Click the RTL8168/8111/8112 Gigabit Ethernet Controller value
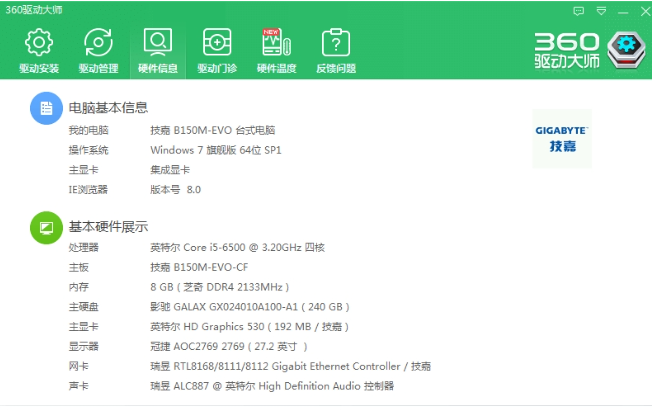 [290, 366]
